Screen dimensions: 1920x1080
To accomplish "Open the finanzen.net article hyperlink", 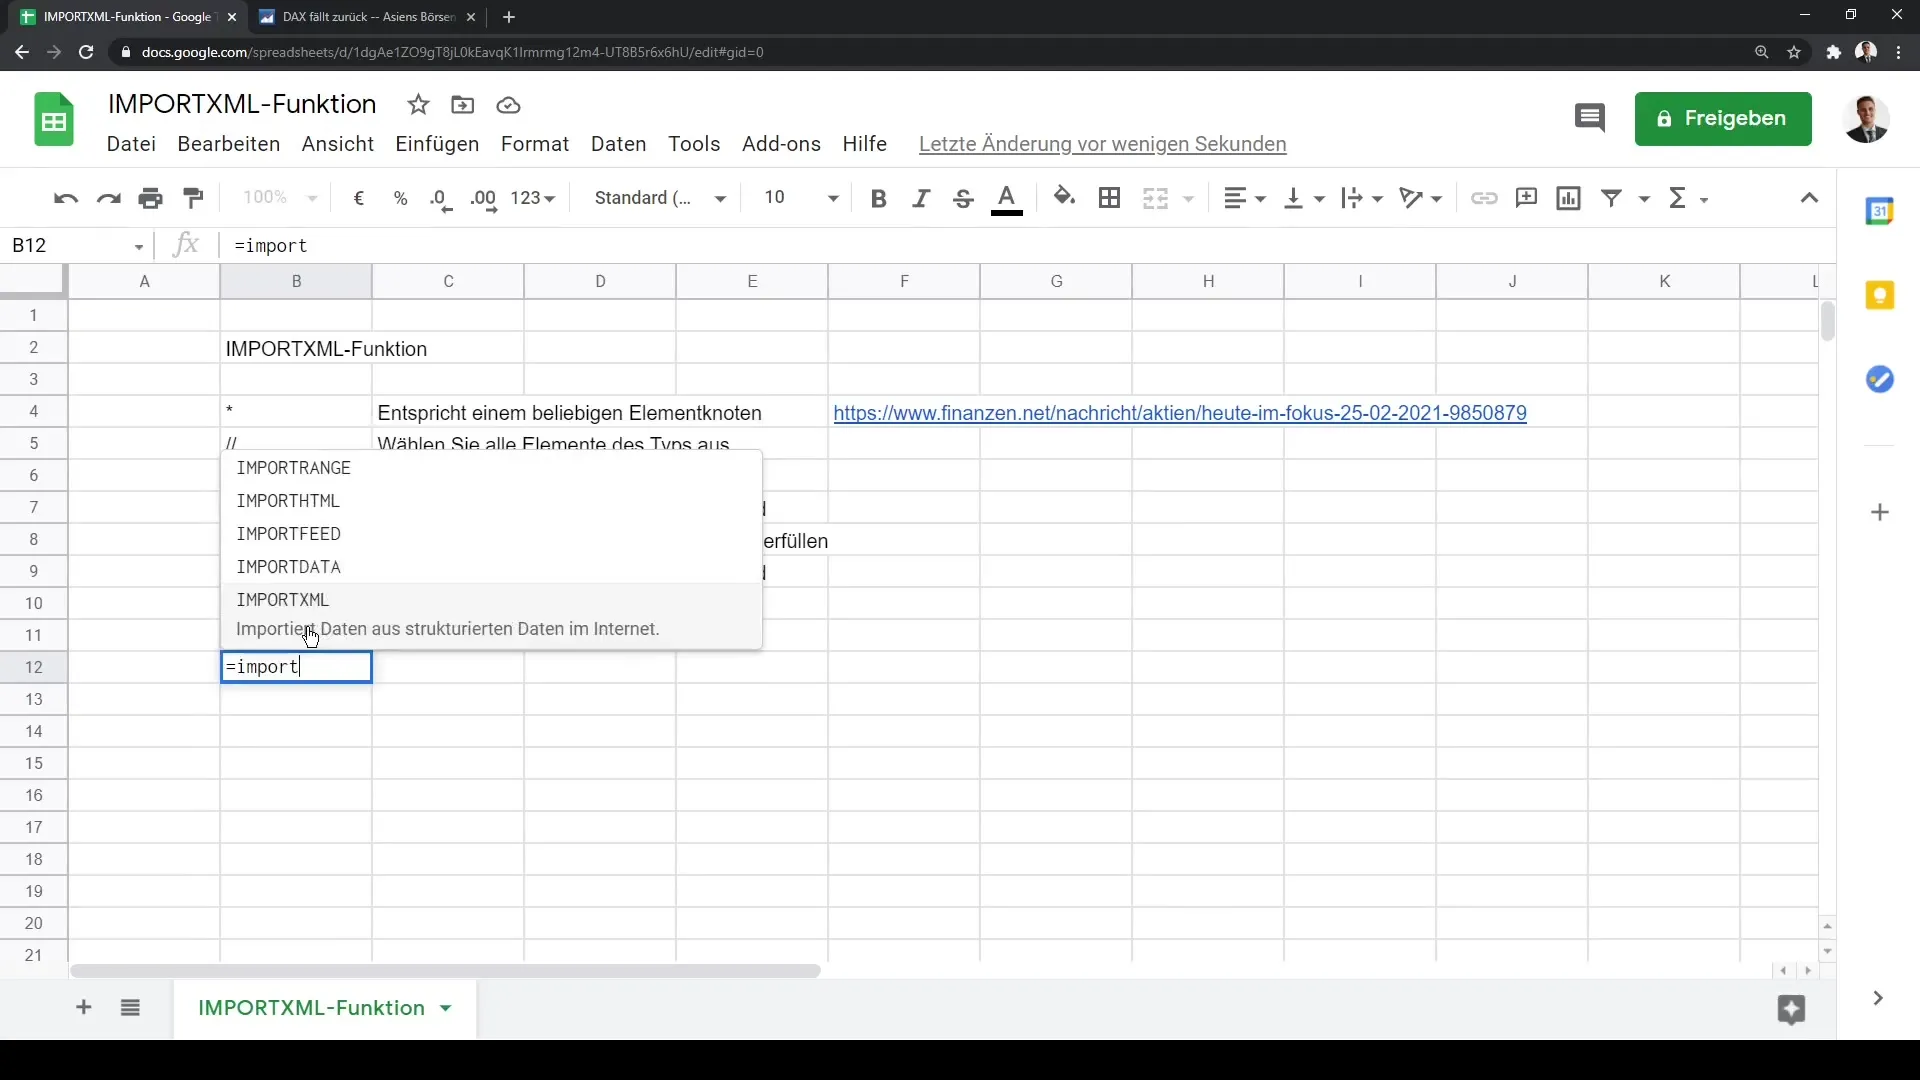I will pos(1180,413).
